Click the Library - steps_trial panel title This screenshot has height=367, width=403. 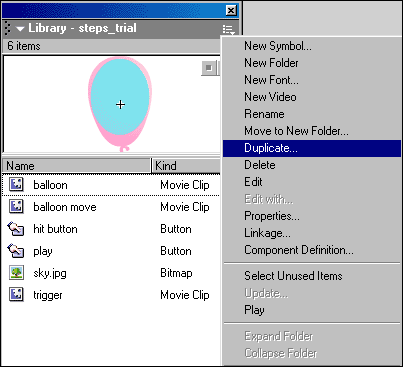(82, 28)
